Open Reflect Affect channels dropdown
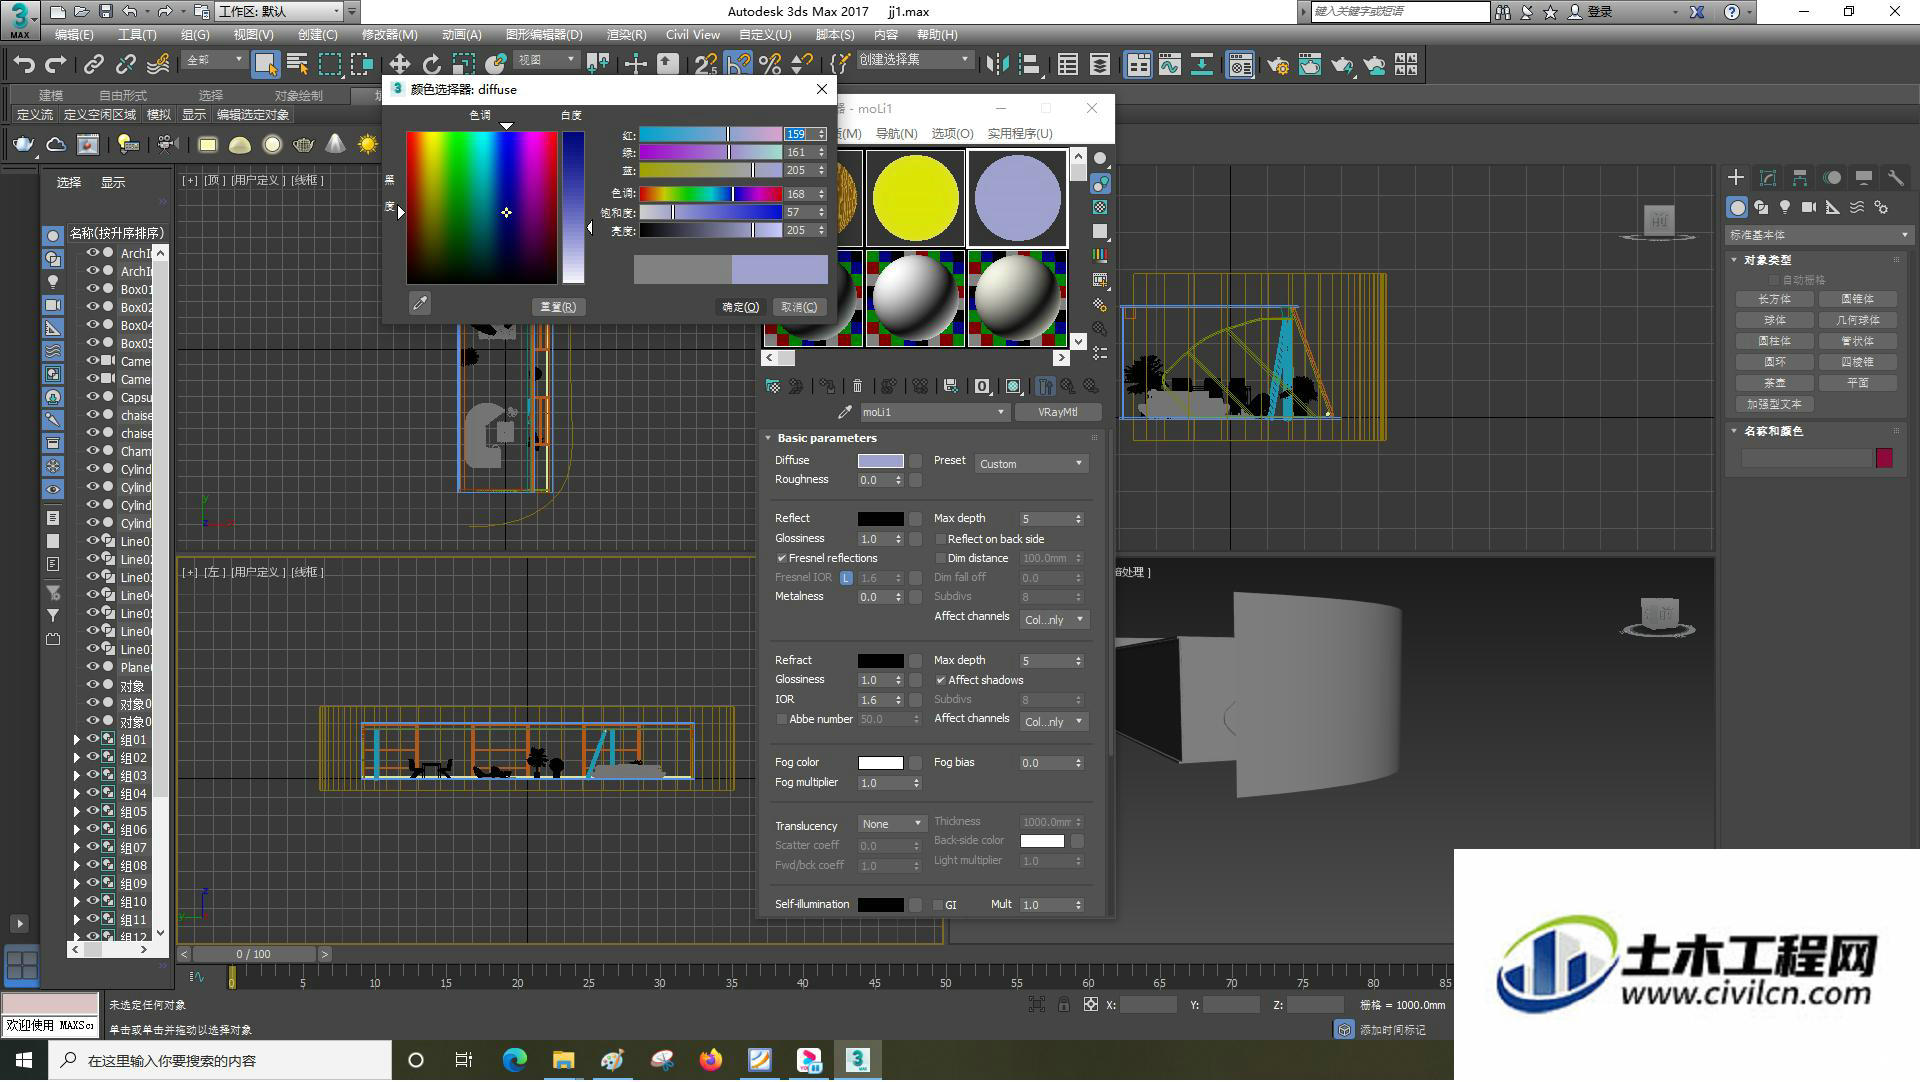 click(1054, 620)
